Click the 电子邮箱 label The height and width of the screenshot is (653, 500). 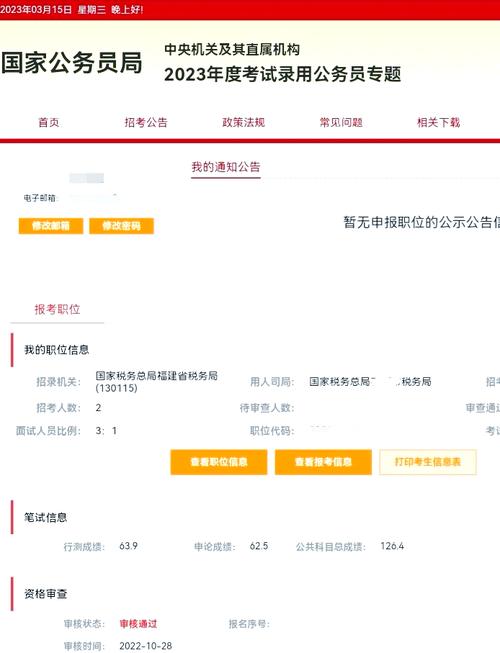pos(40,198)
